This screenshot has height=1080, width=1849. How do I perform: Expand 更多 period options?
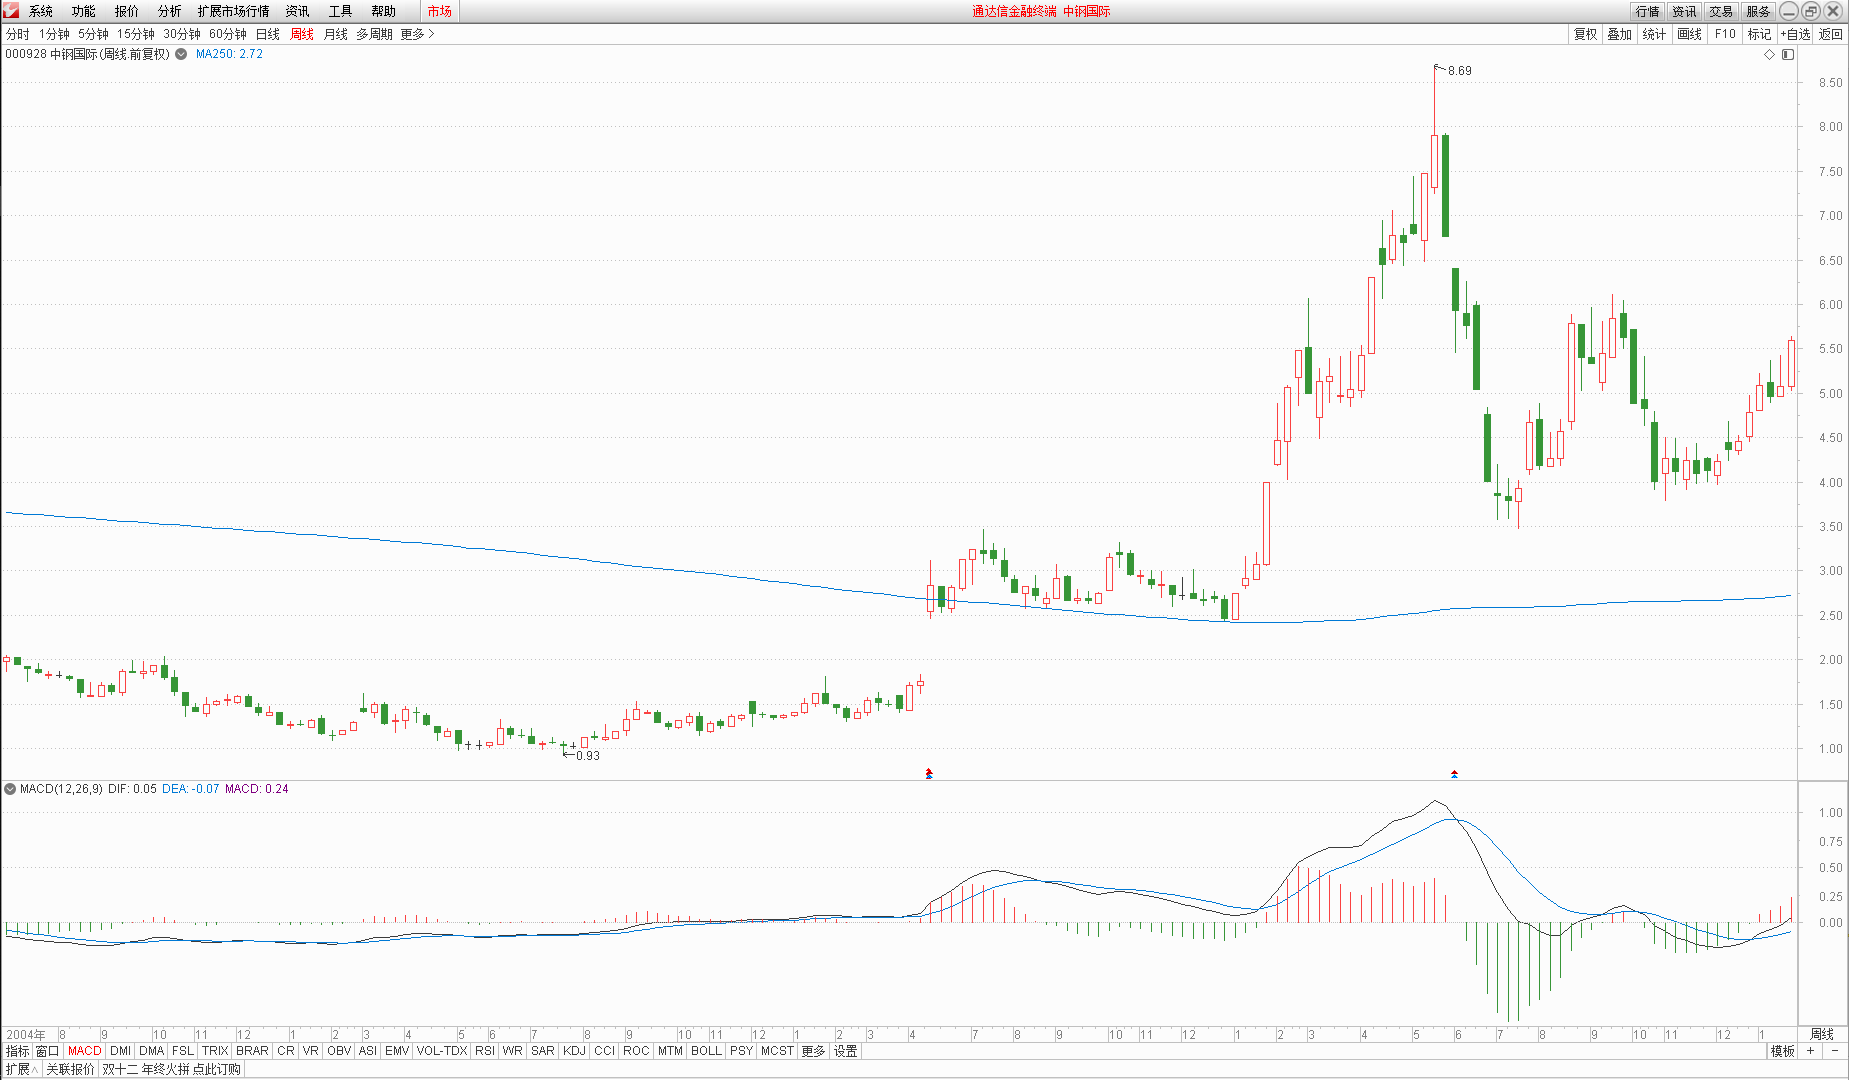coord(417,34)
